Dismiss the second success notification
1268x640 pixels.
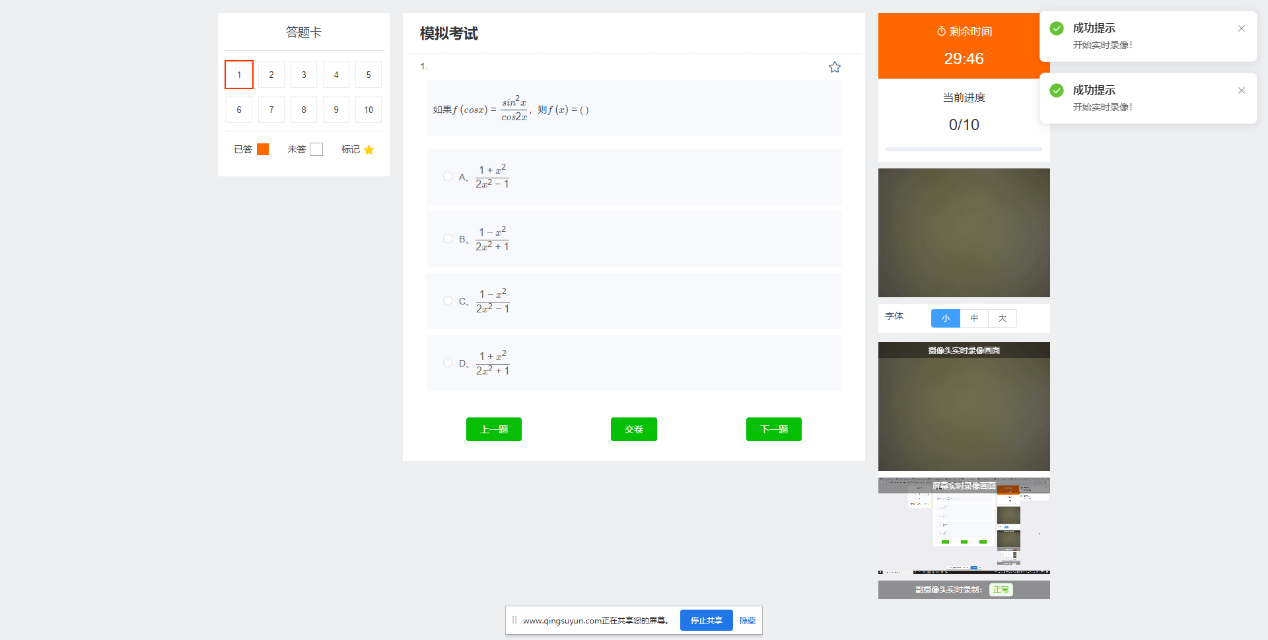[1241, 90]
